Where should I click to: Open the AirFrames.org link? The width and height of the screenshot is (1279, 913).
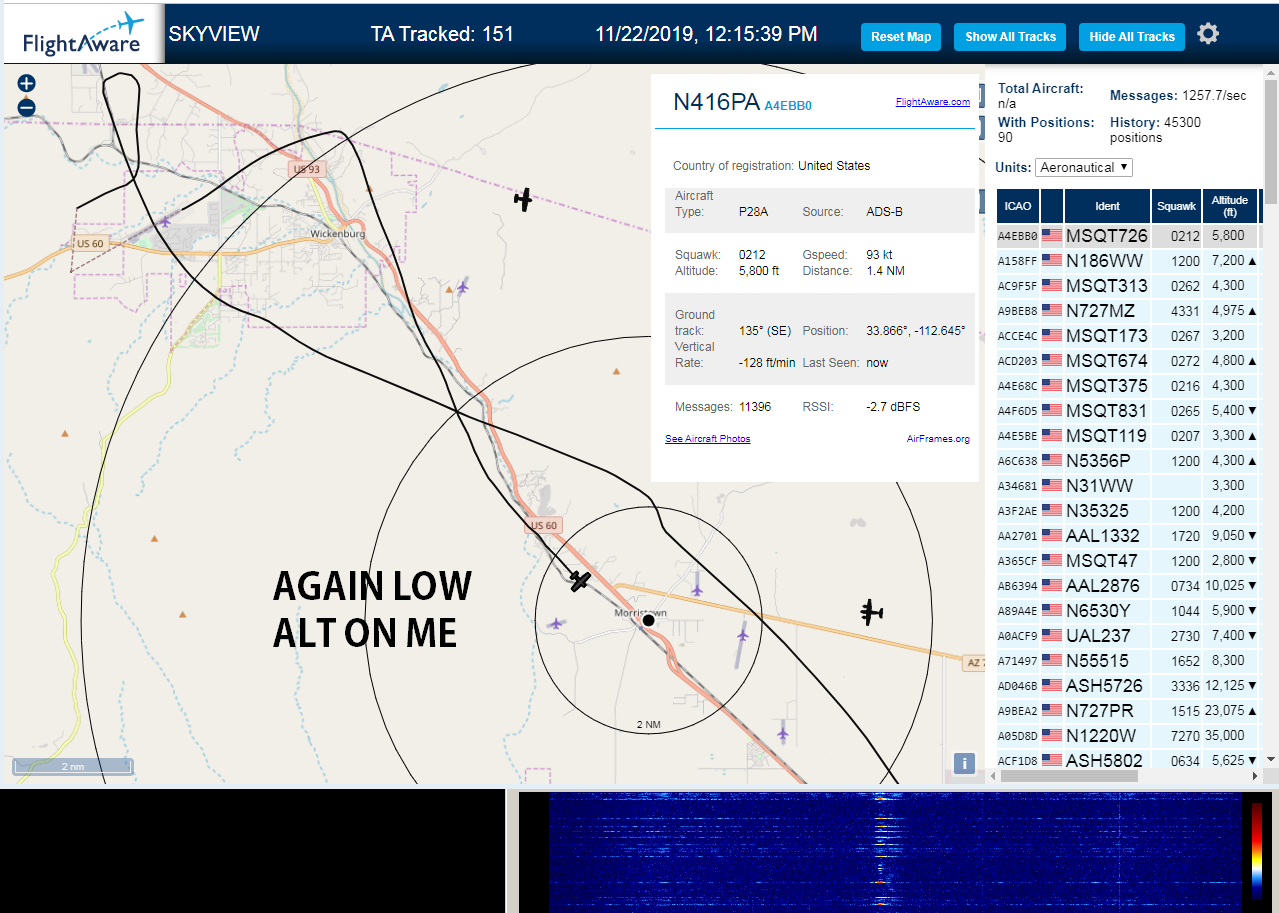938,439
